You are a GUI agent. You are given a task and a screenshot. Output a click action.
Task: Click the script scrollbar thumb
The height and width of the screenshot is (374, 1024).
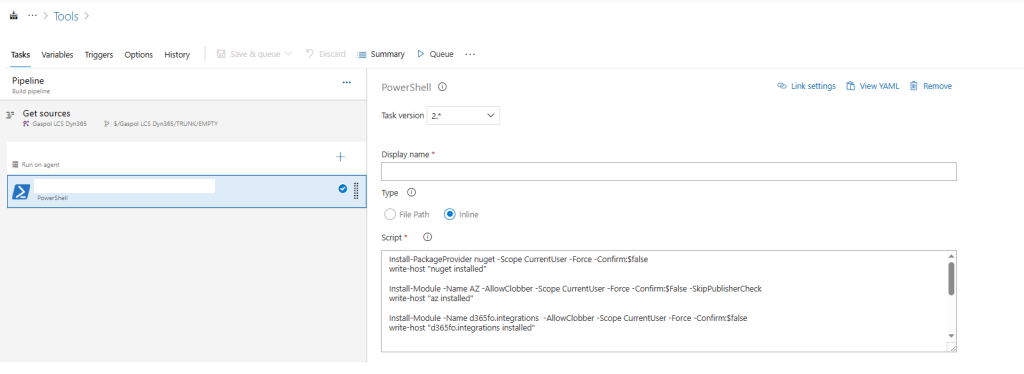[952, 279]
